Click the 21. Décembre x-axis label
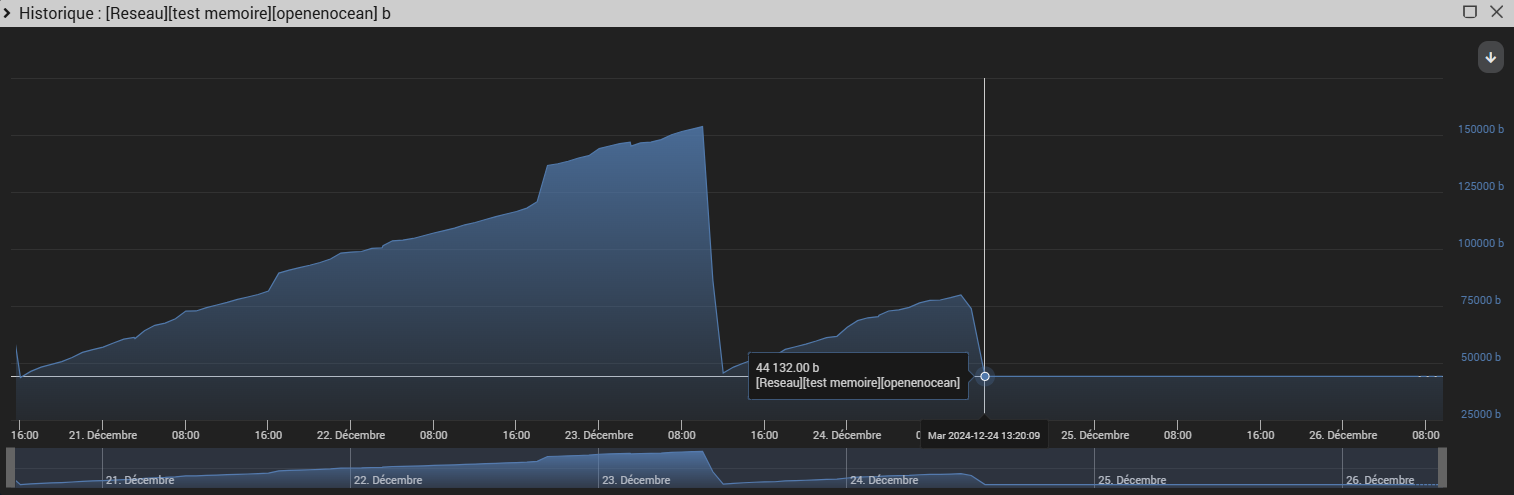The image size is (1514, 495). [x=103, y=435]
